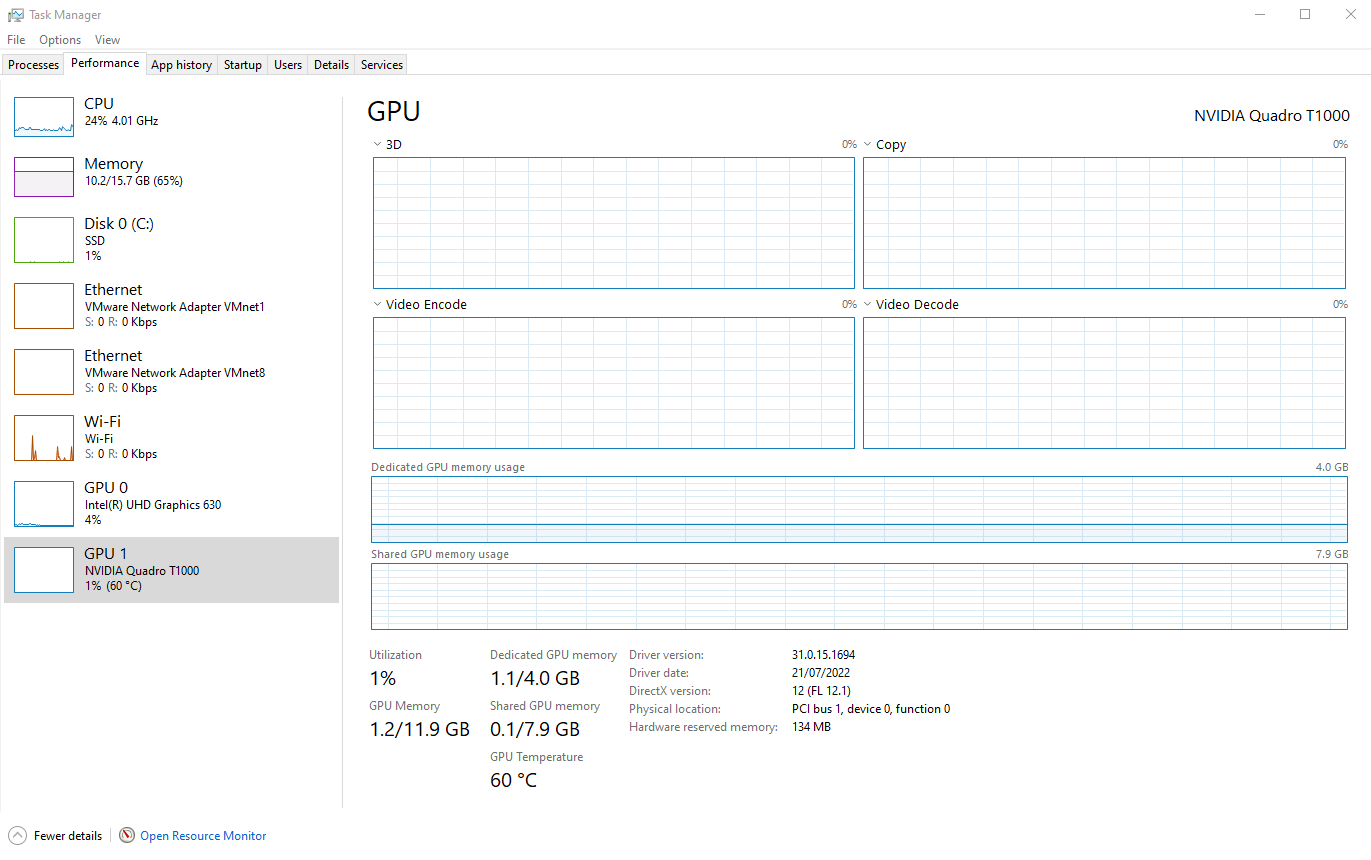Switch to the Services tab
Image resolution: width=1371 pixels, height=860 pixels.
pos(380,63)
